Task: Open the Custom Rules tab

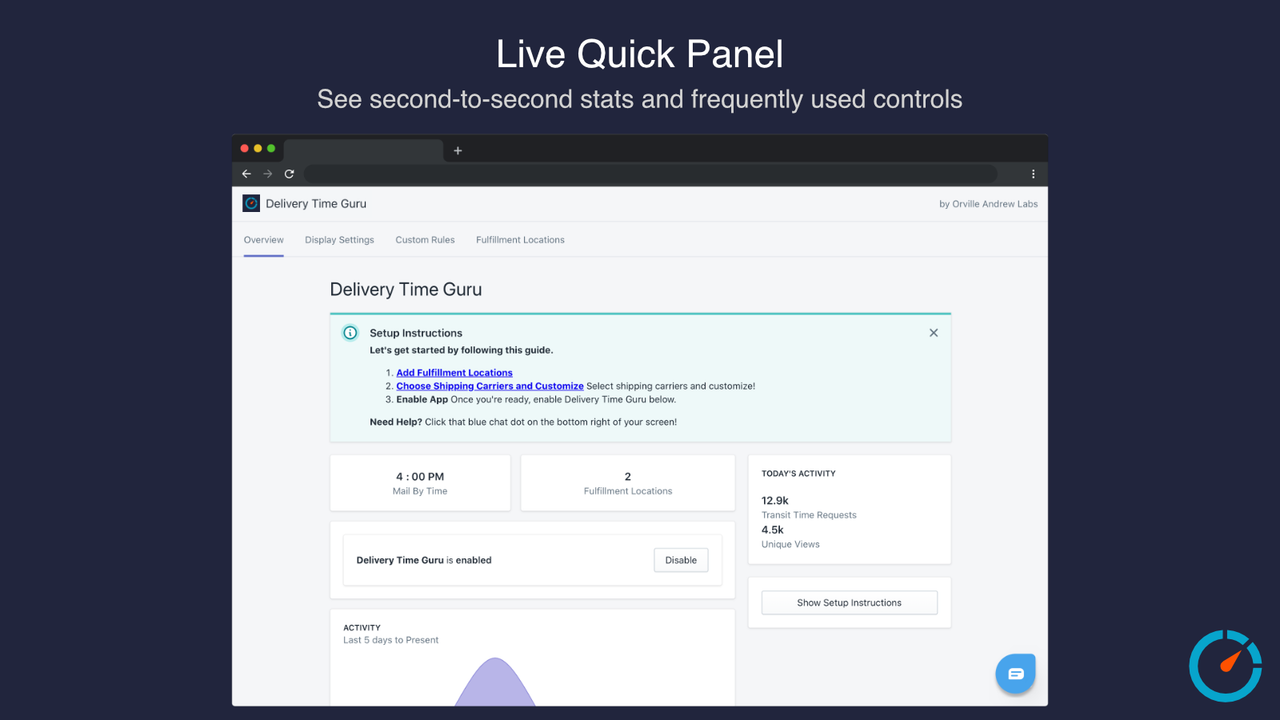Action: pyautogui.click(x=425, y=240)
